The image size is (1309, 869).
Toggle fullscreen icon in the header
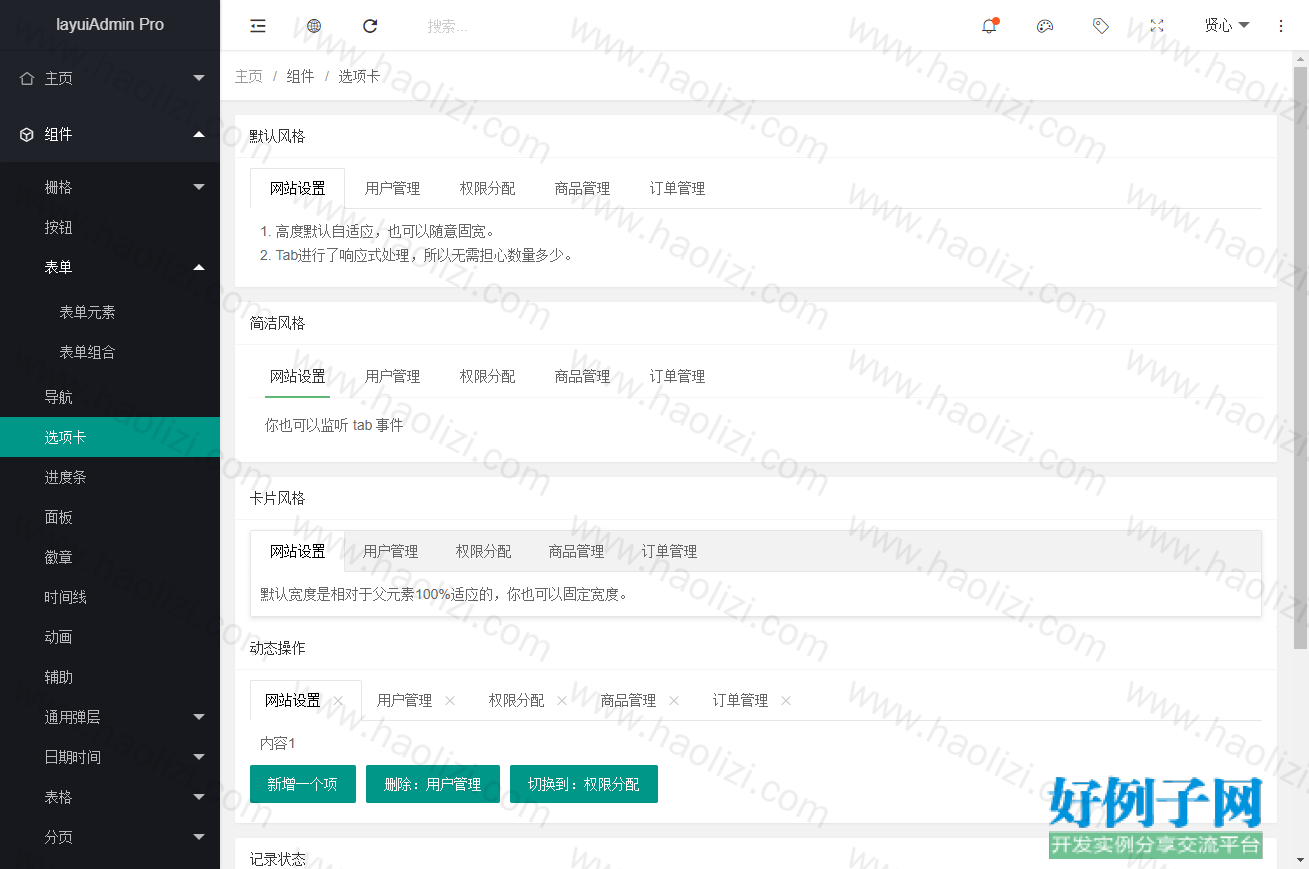tap(1157, 26)
